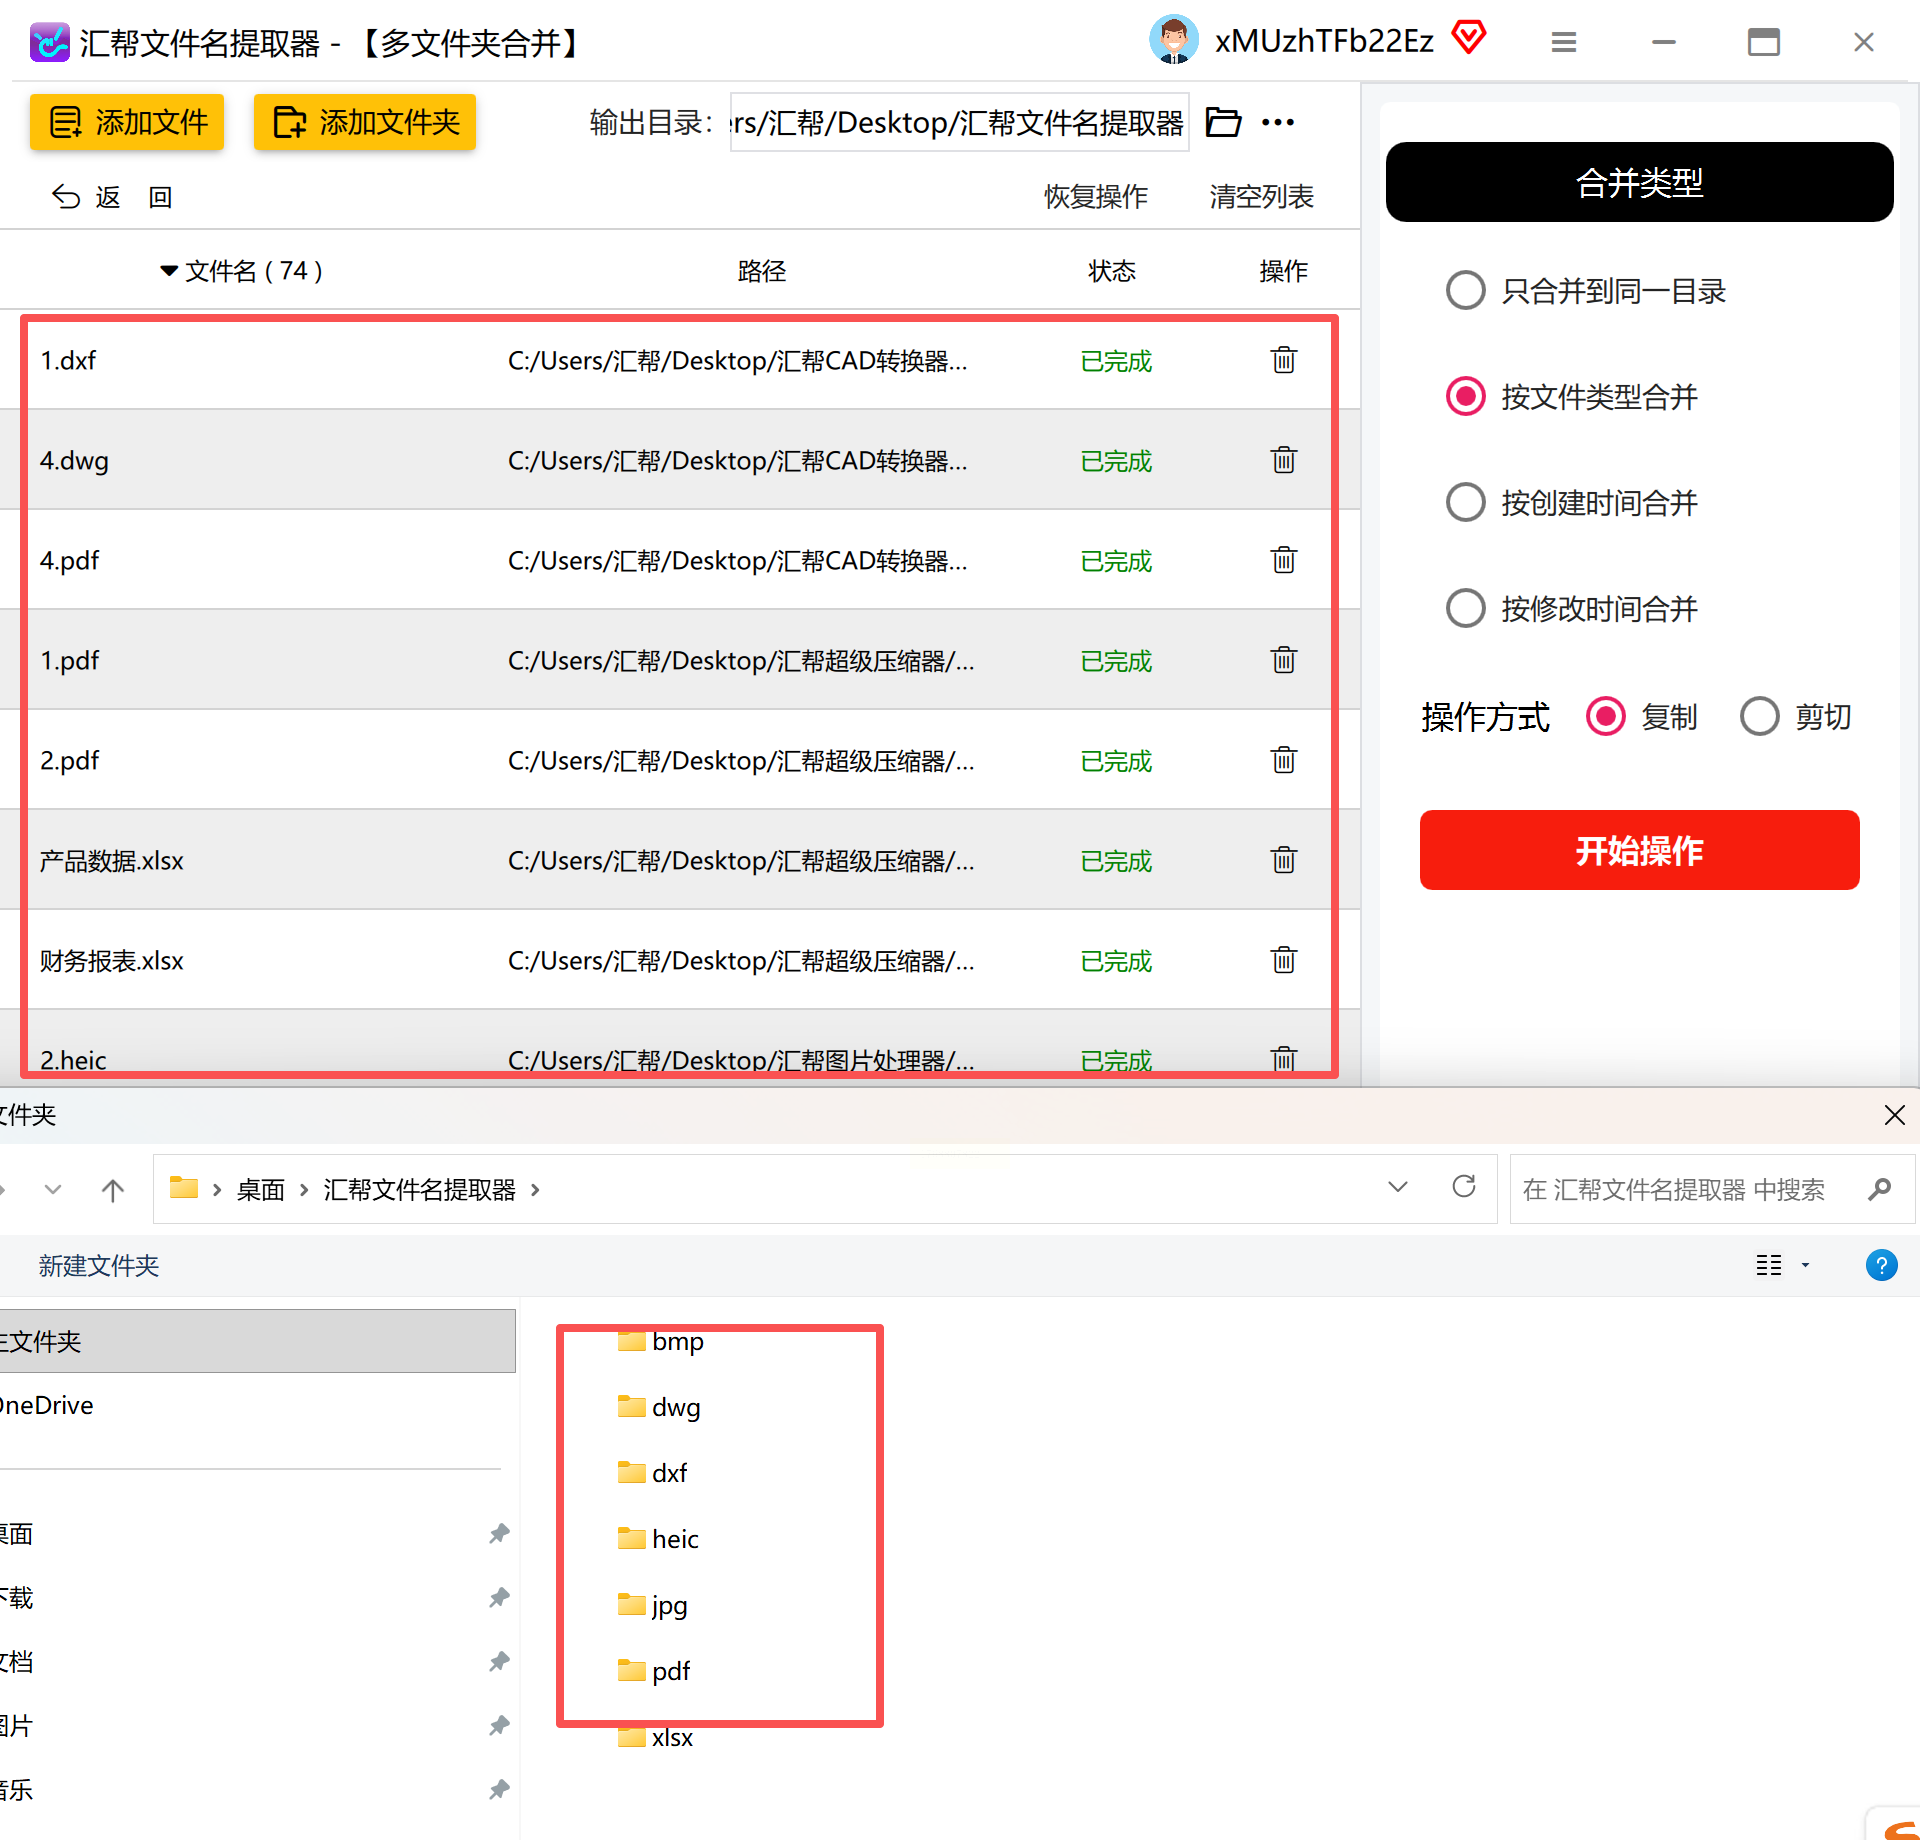Click 恢复操作 in the list toolbar

pos(1095,196)
